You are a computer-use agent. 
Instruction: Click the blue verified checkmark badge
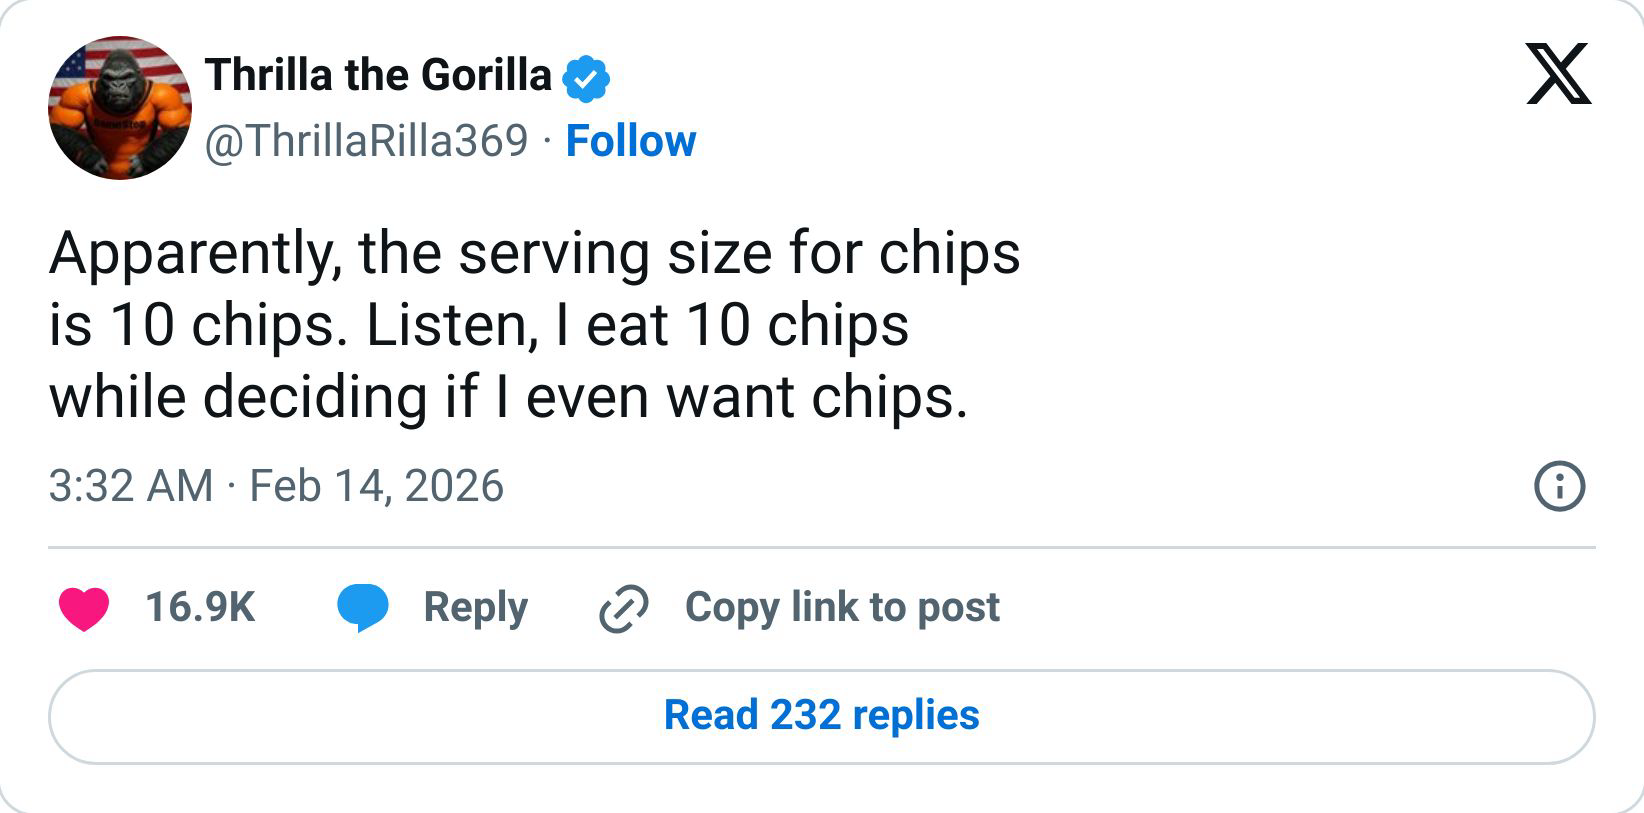coord(588,74)
